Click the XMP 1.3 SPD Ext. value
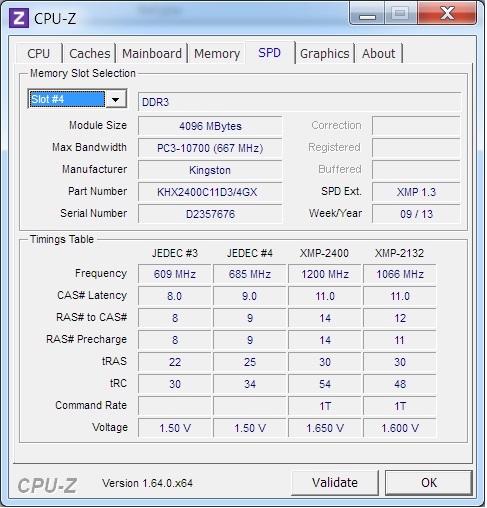Viewport: 487px width, 508px height. tap(416, 192)
